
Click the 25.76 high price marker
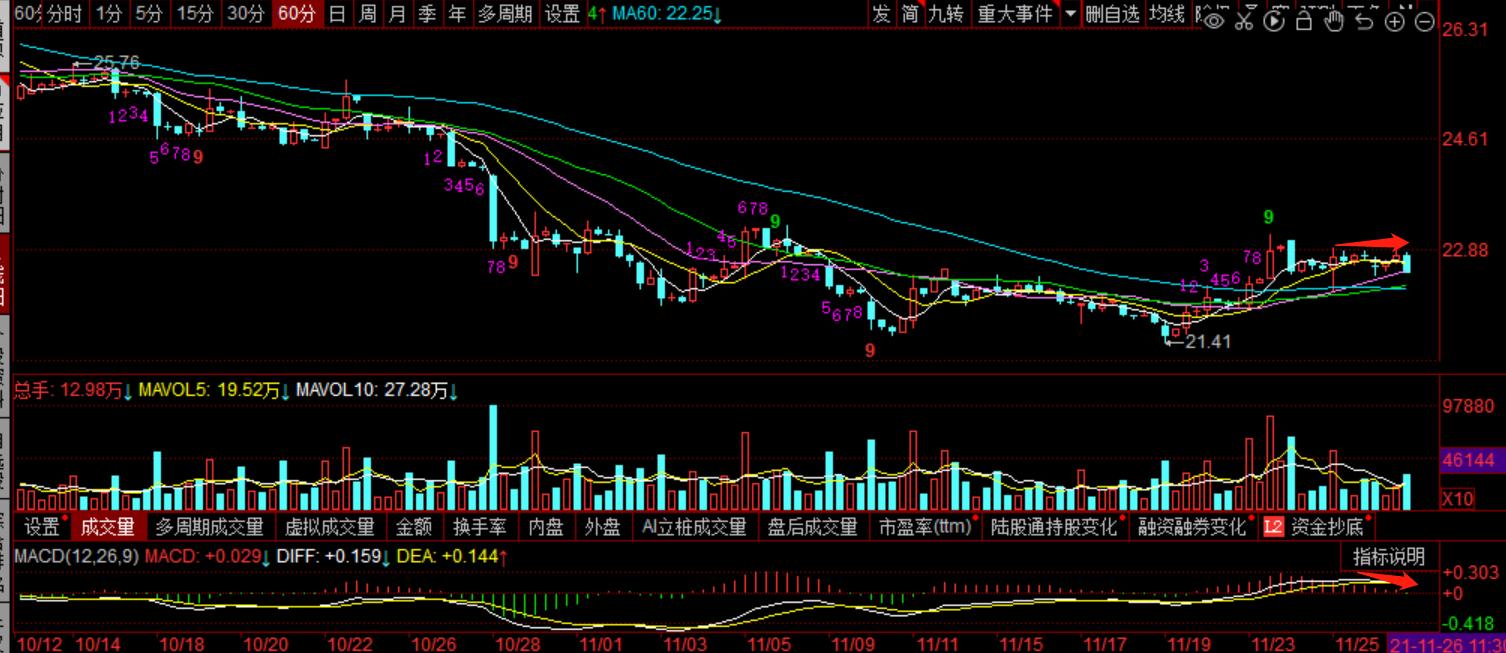pyautogui.click(x=115, y=63)
